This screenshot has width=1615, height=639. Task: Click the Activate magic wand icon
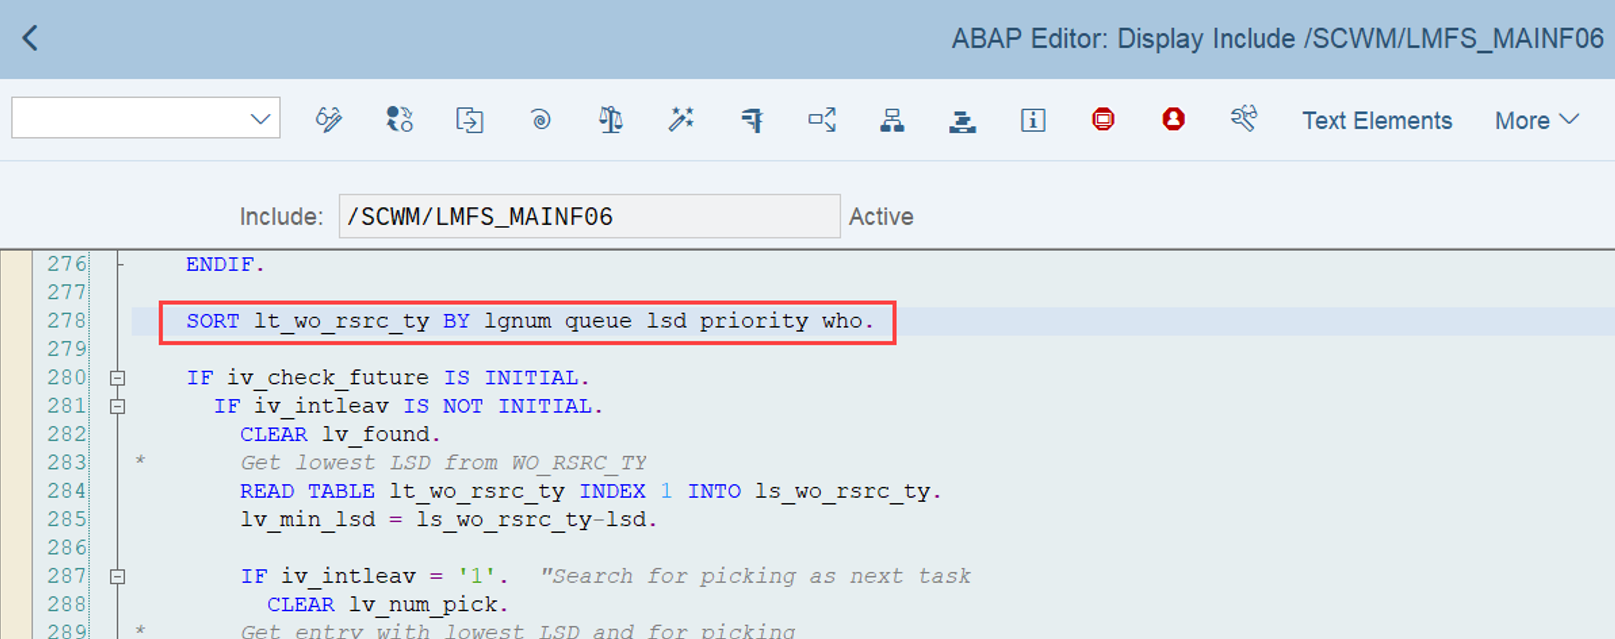click(x=681, y=120)
